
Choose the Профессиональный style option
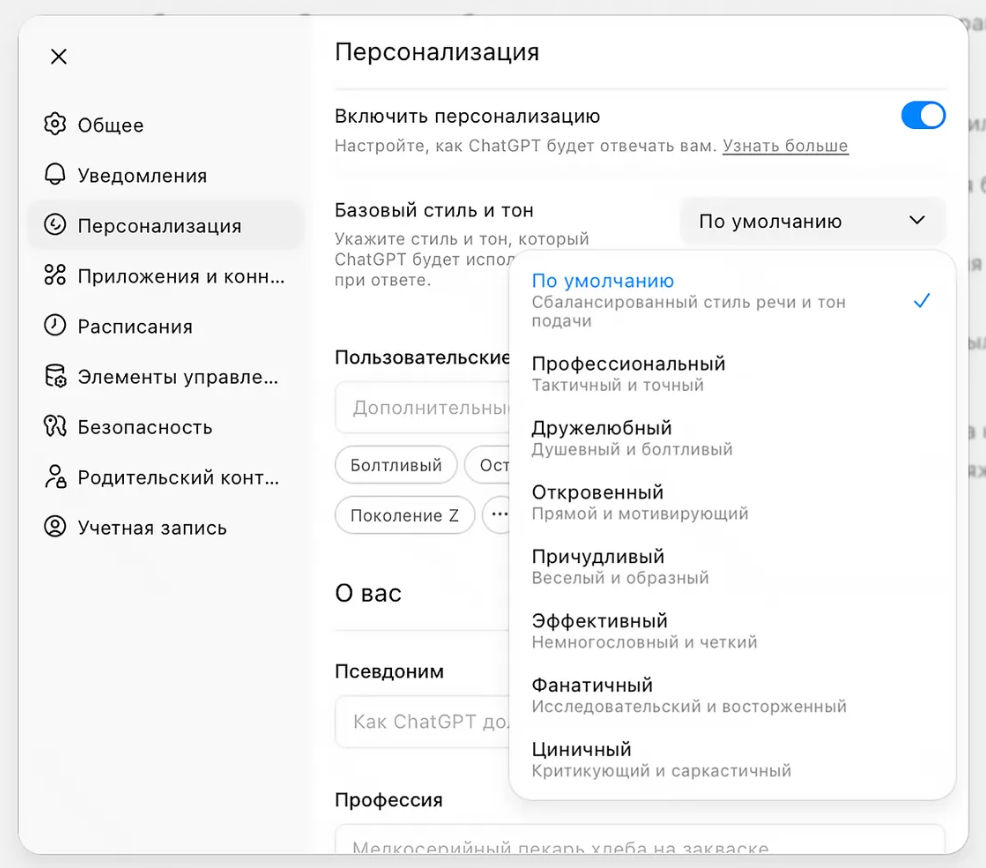tap(628, 373)
